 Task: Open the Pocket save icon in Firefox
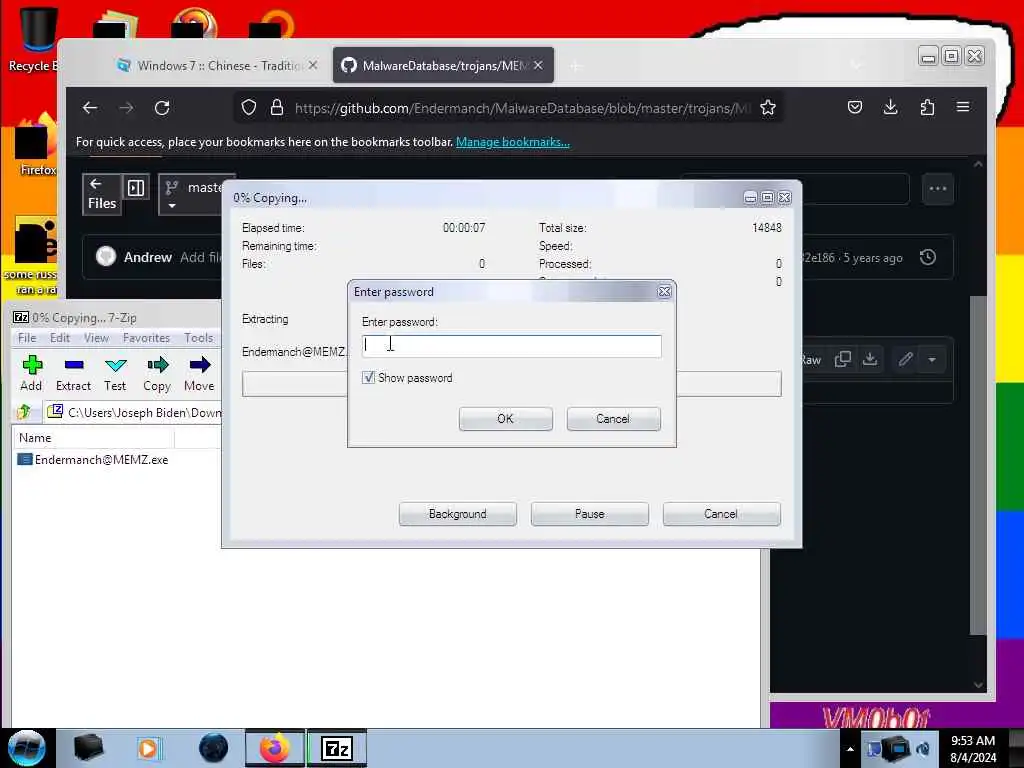(855, 108)
